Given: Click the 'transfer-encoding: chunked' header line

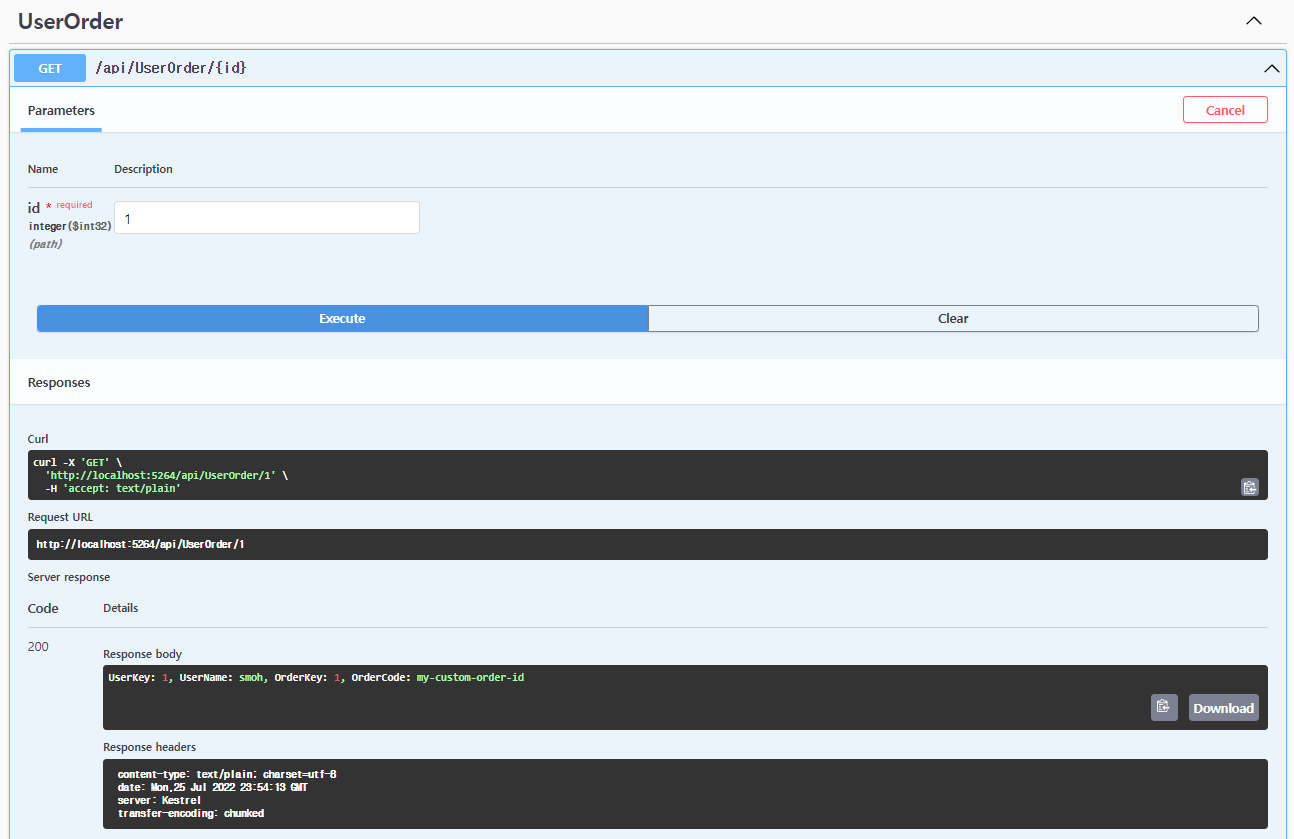Looking at the screenshot, I should 191,814.
